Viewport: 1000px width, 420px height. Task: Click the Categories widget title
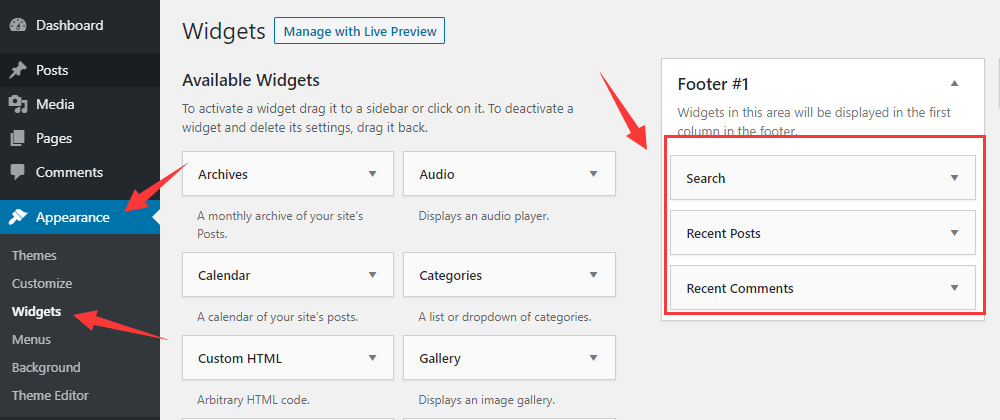coord(450,275)
